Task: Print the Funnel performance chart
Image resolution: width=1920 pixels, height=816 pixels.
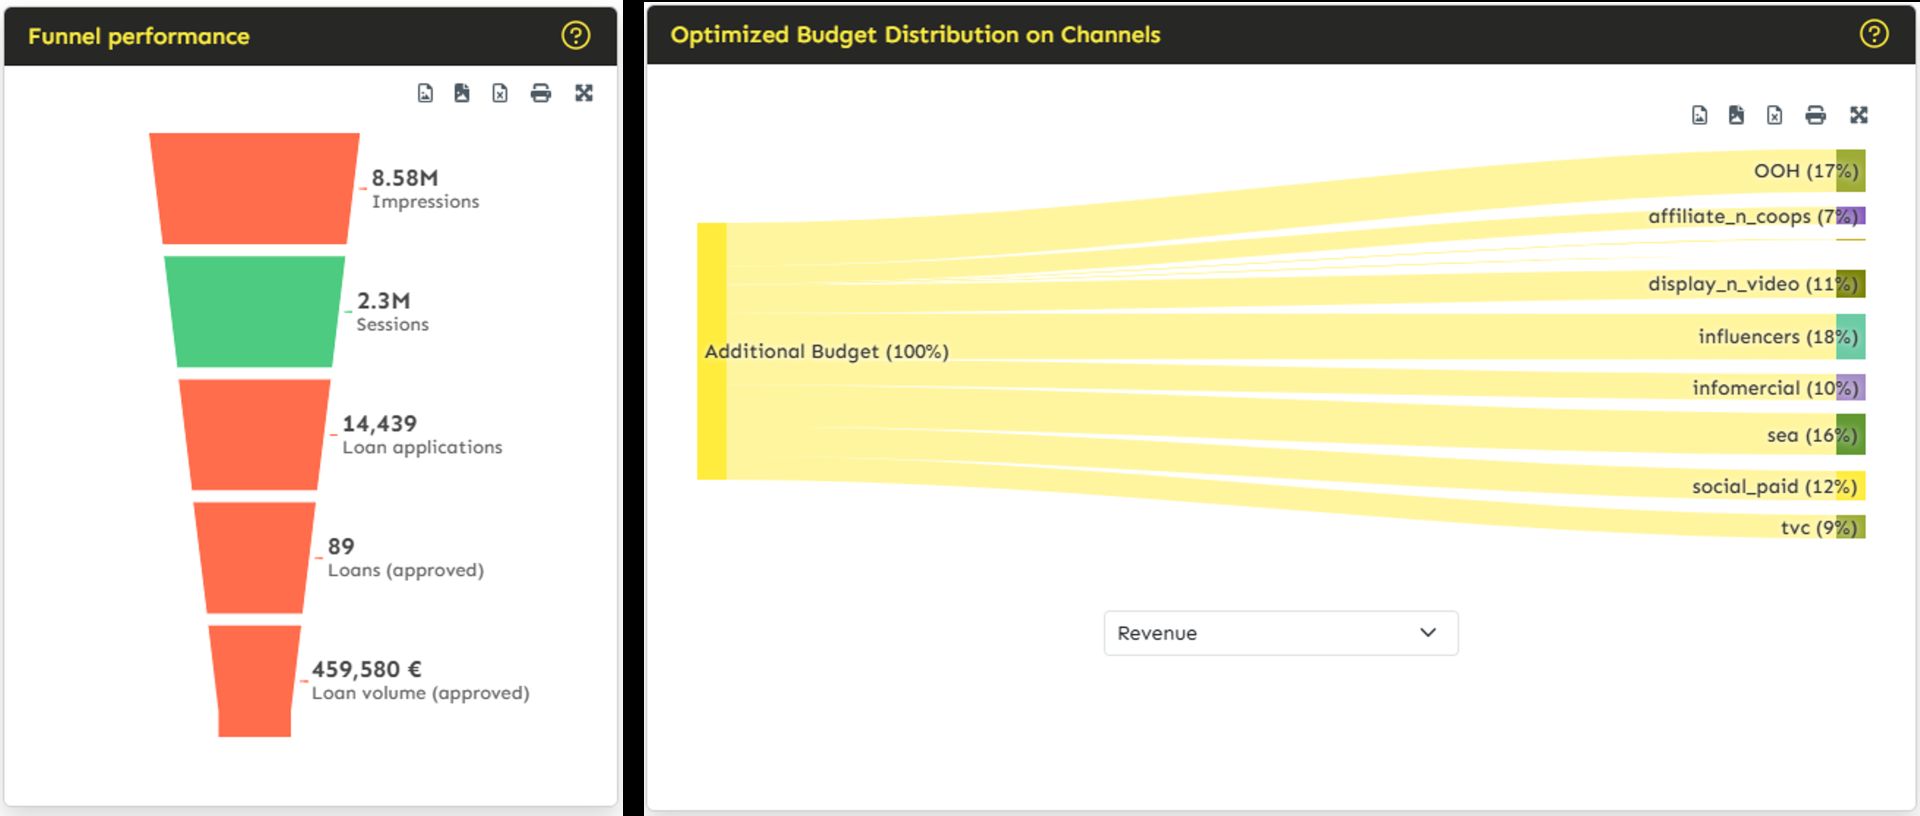Action: pyautogui.click(x=541, y=92)
